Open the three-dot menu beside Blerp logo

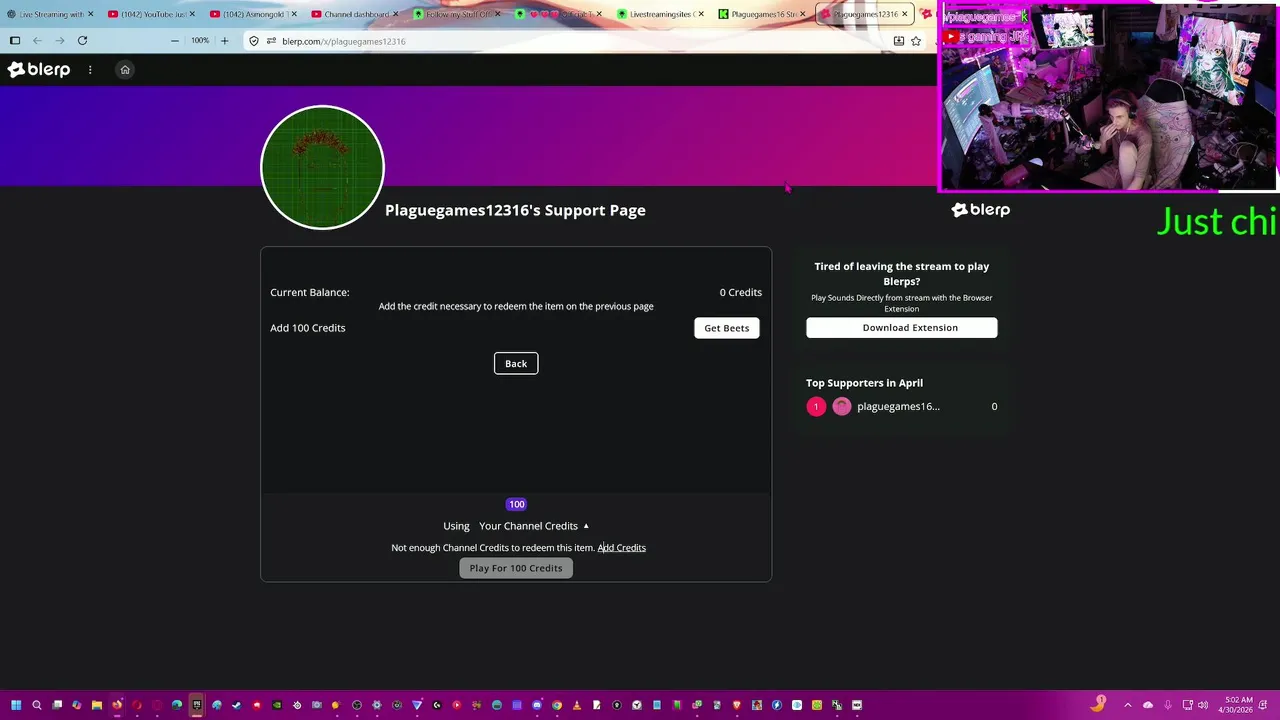(90, 70)
